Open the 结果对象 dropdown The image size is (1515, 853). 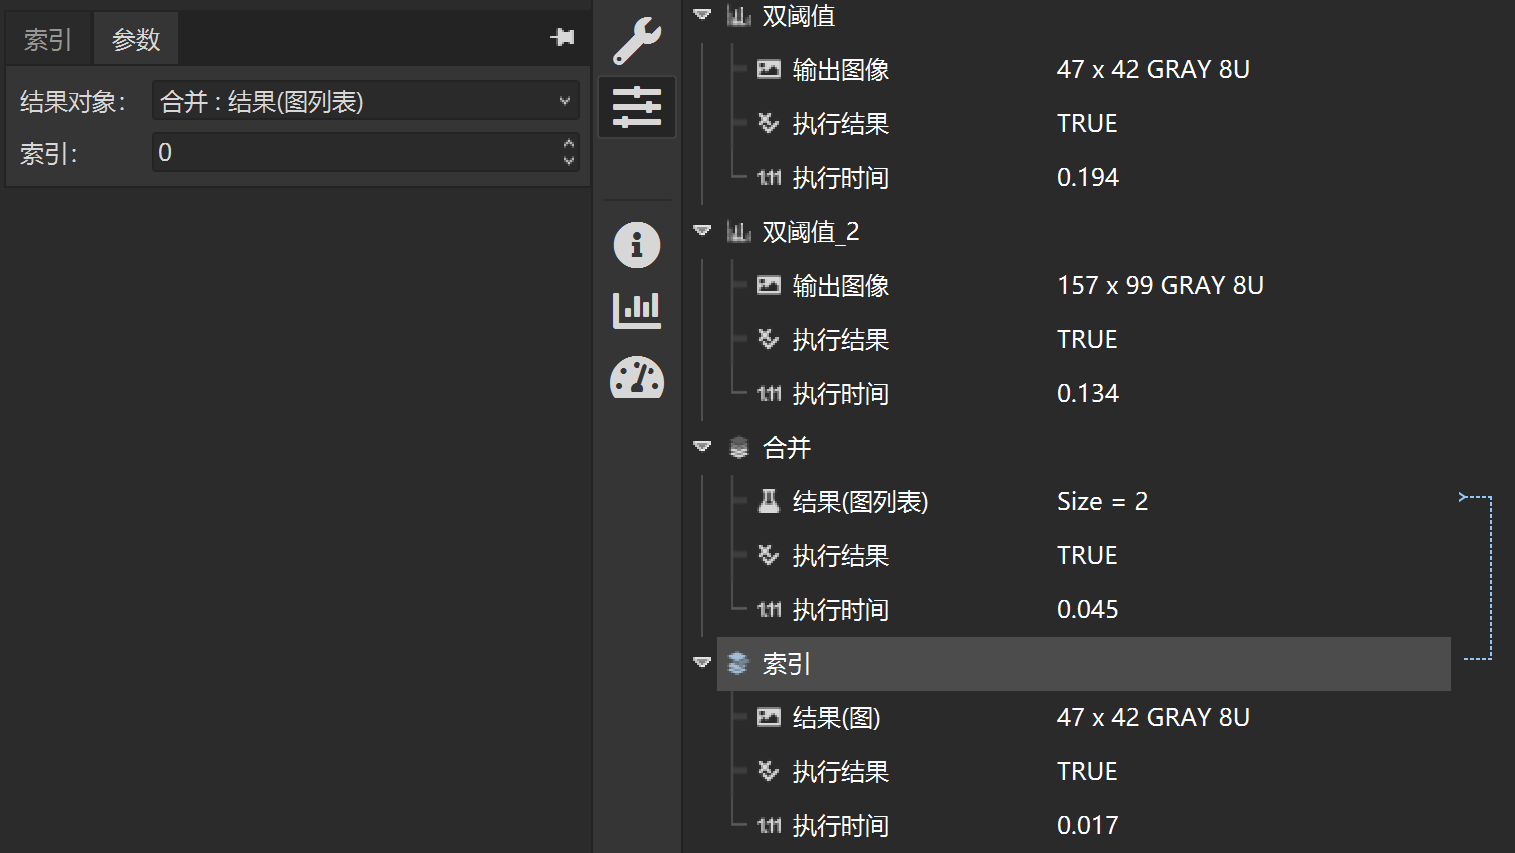pos(365,101)
